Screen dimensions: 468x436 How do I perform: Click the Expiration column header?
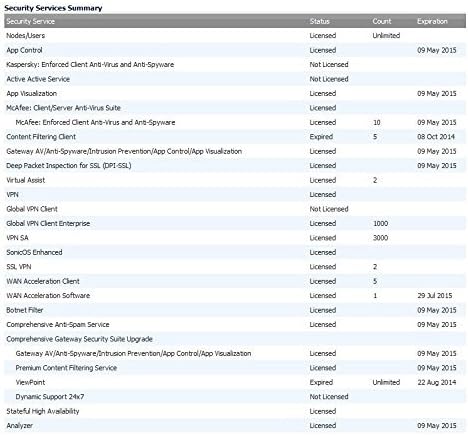pyautogui.click(x=432, y=21)
